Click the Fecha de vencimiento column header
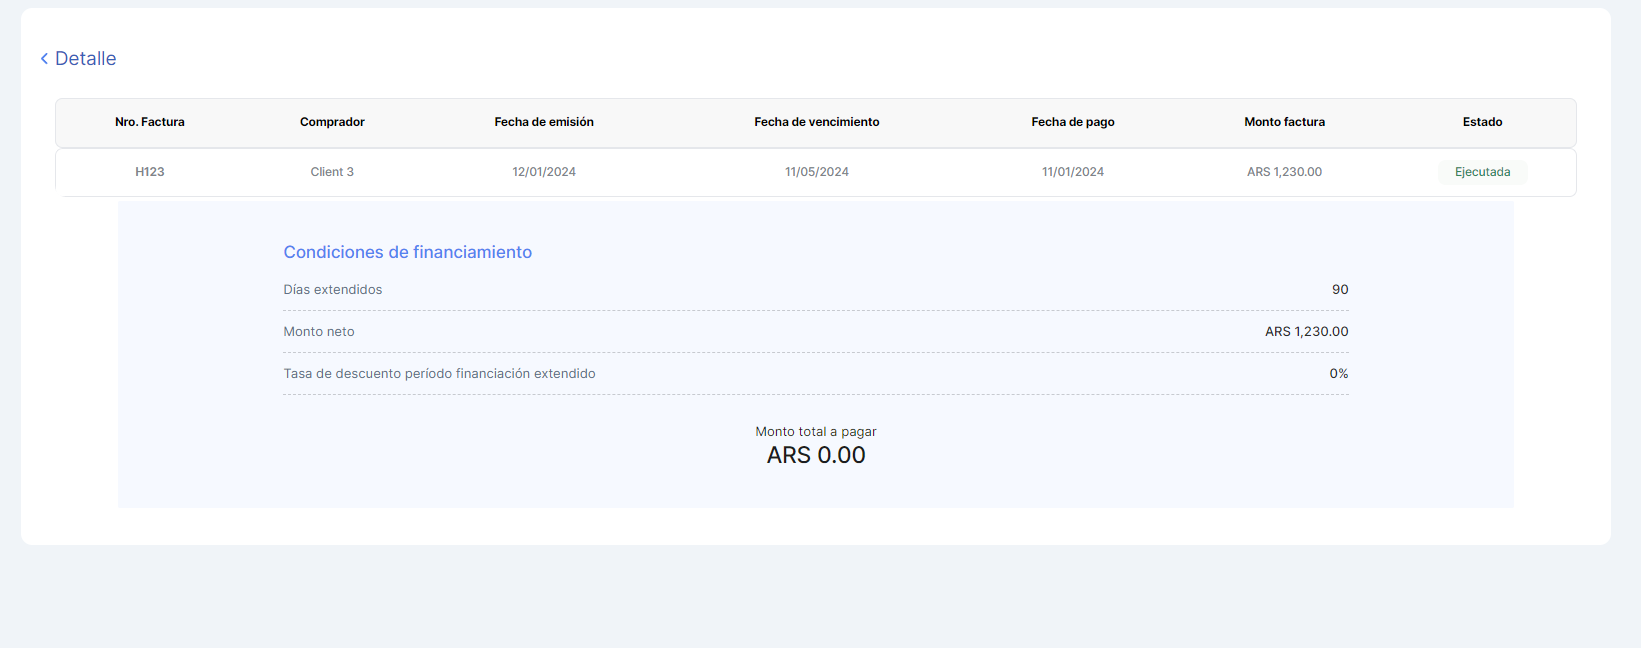1641x648 pixels. coord(817,122)
